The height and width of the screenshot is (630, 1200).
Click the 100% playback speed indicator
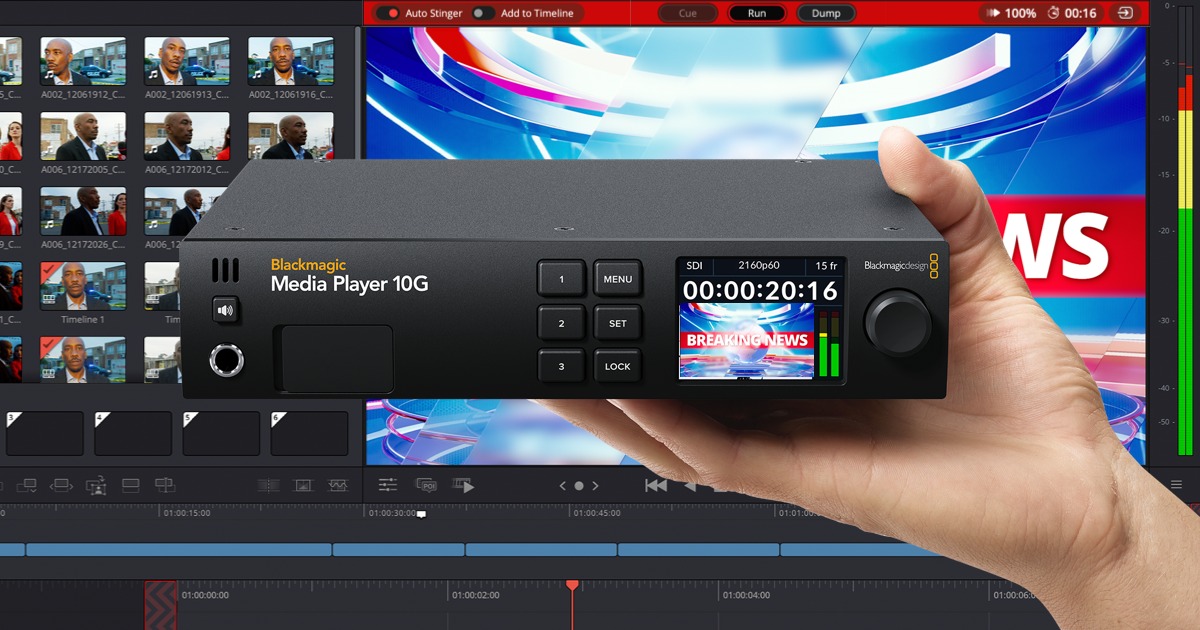pyautogui.click(x=1012, y=13)
